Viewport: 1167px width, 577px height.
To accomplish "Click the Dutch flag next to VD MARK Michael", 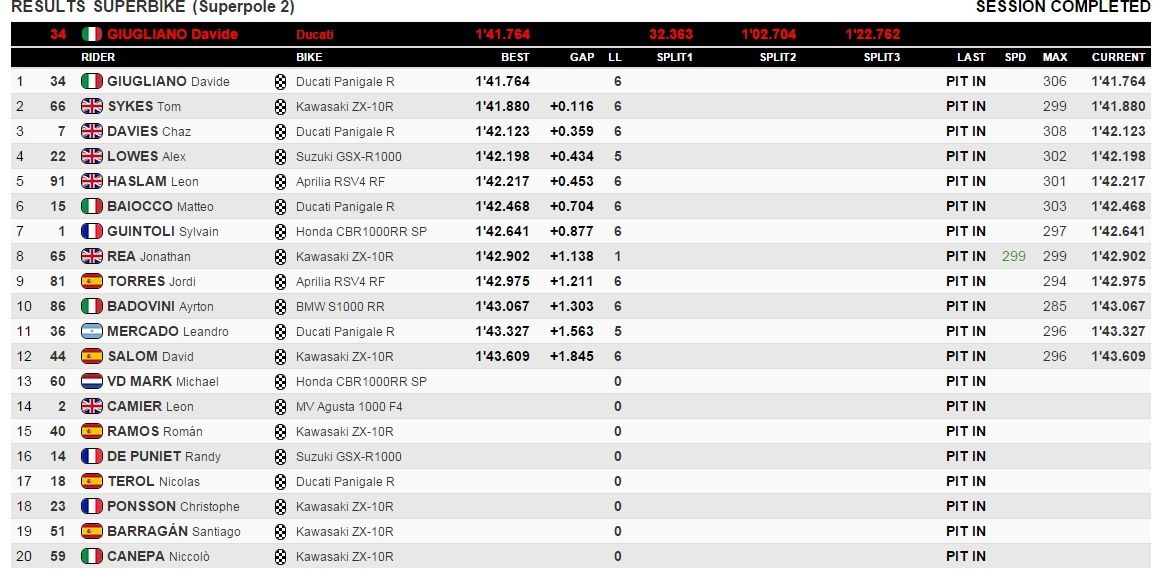I will (92, 381).
